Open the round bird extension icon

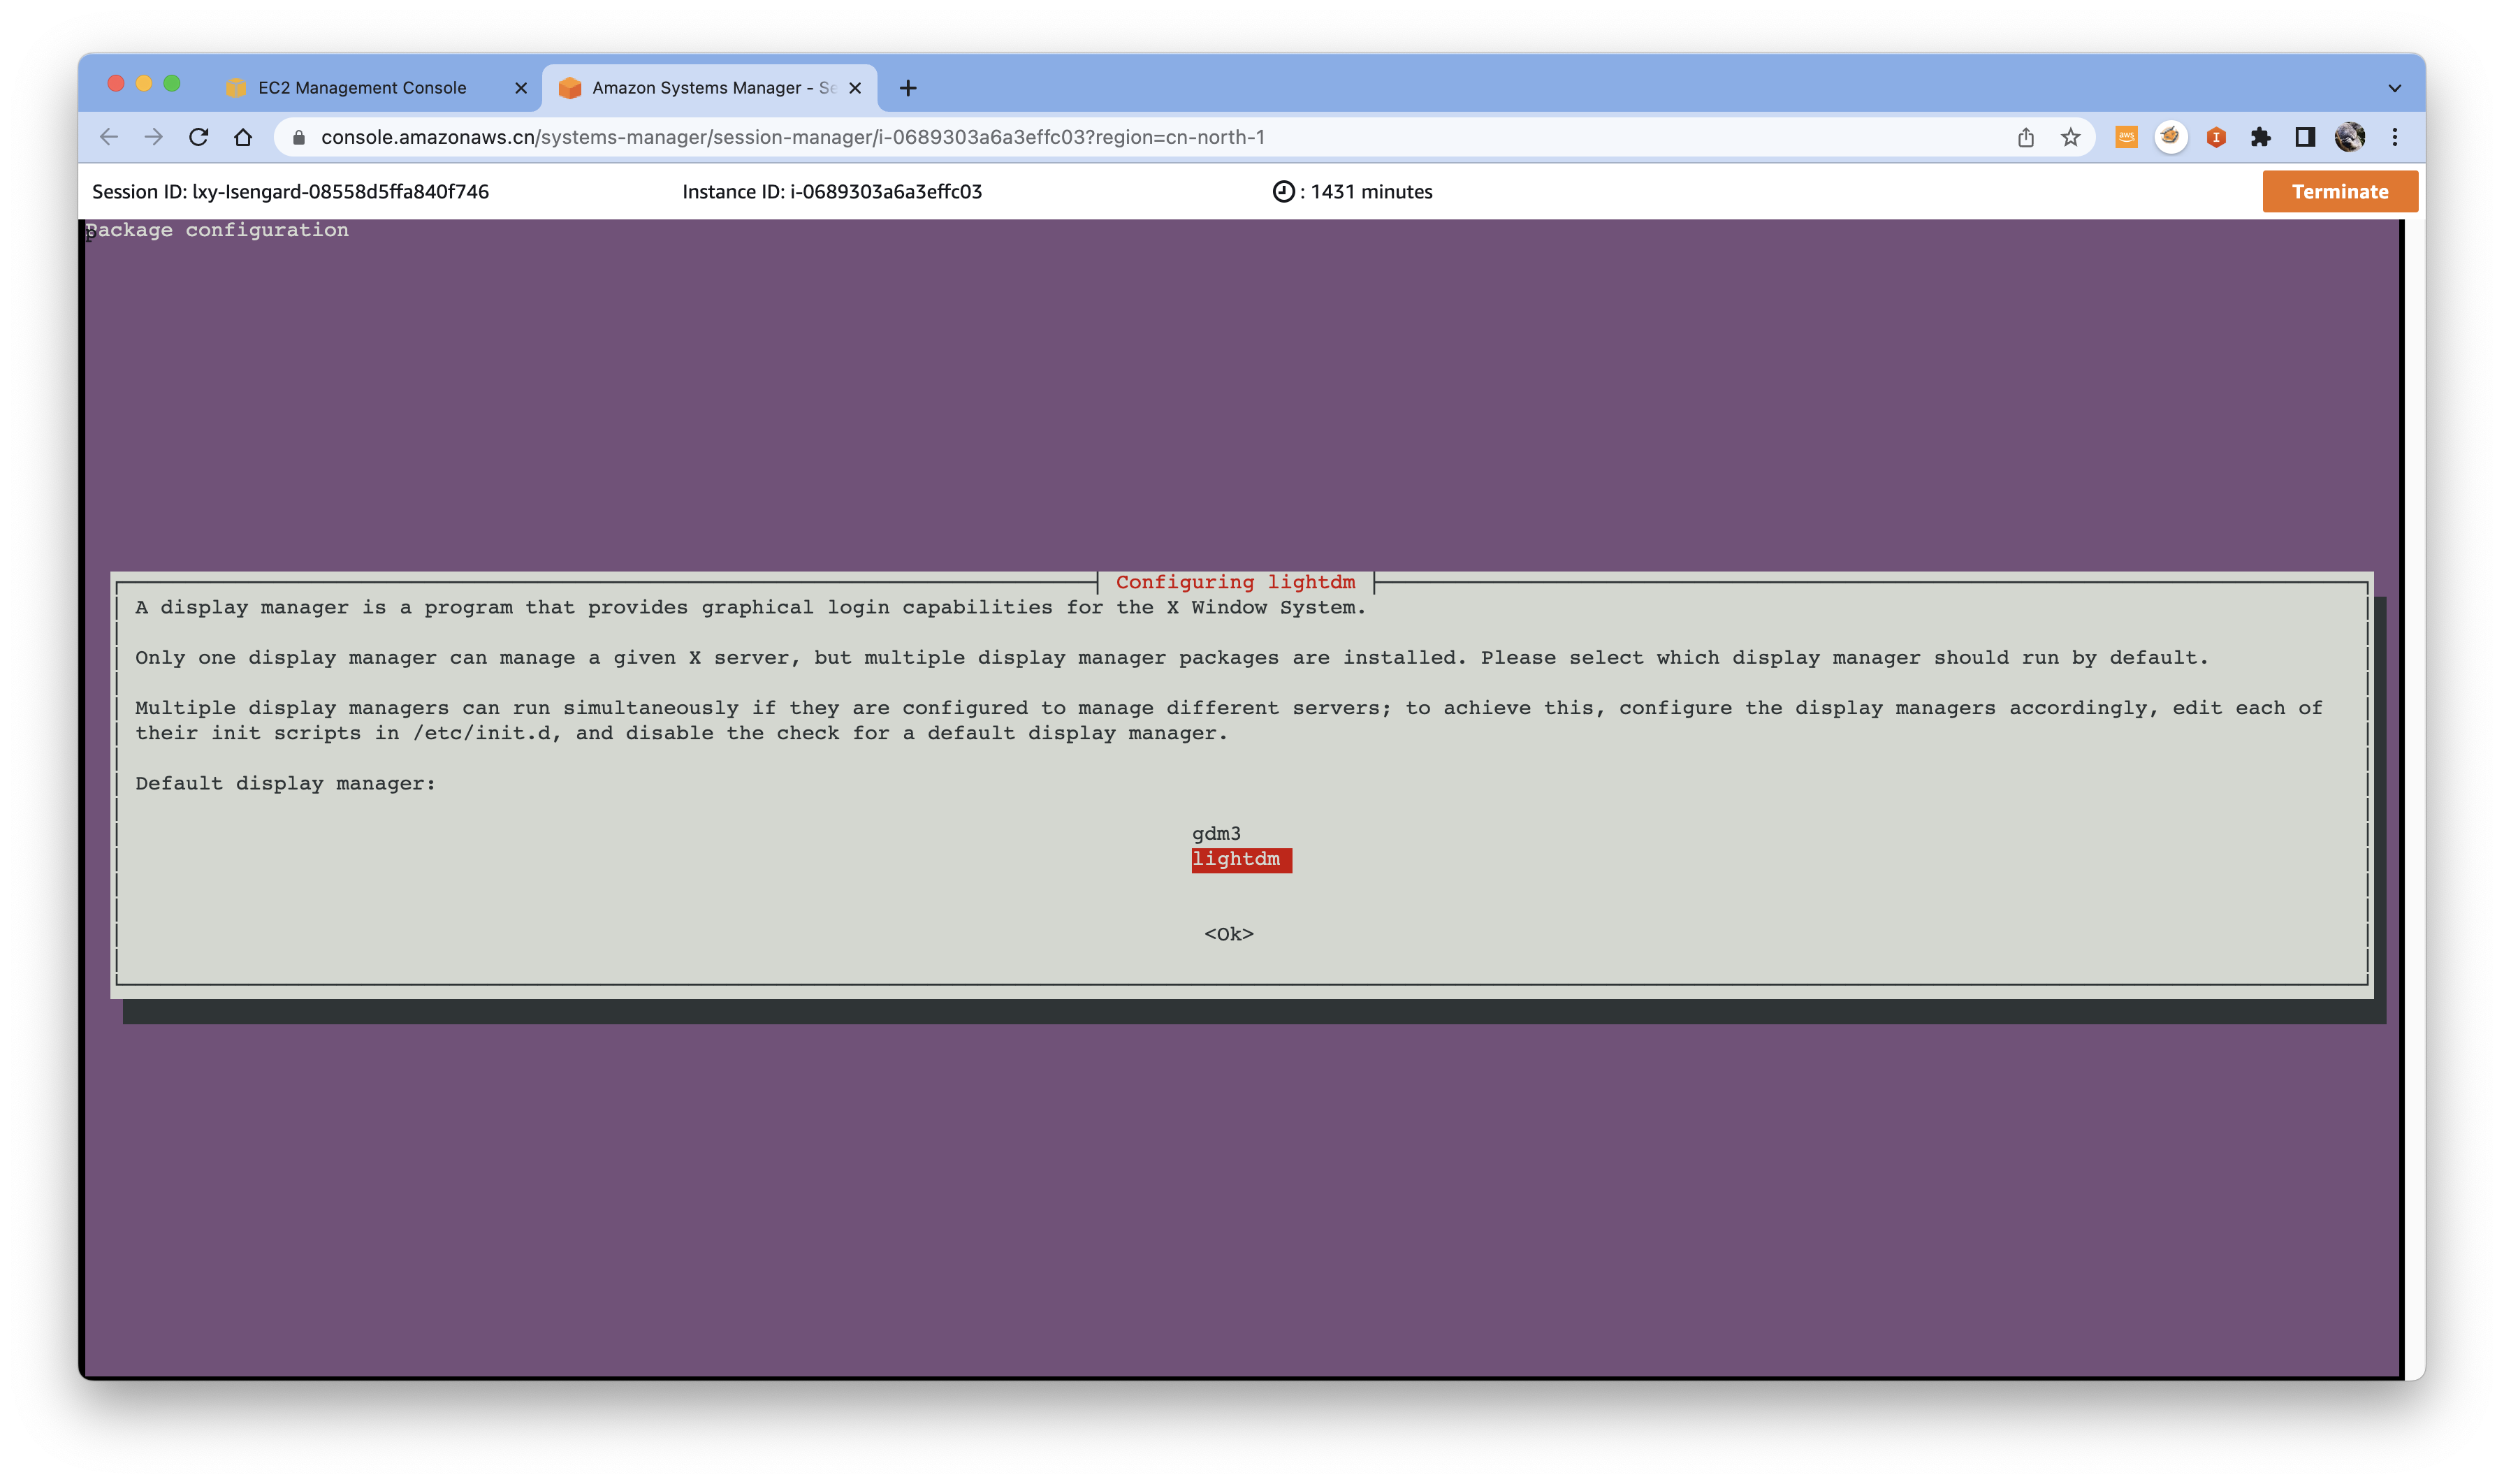[2170, 136]
